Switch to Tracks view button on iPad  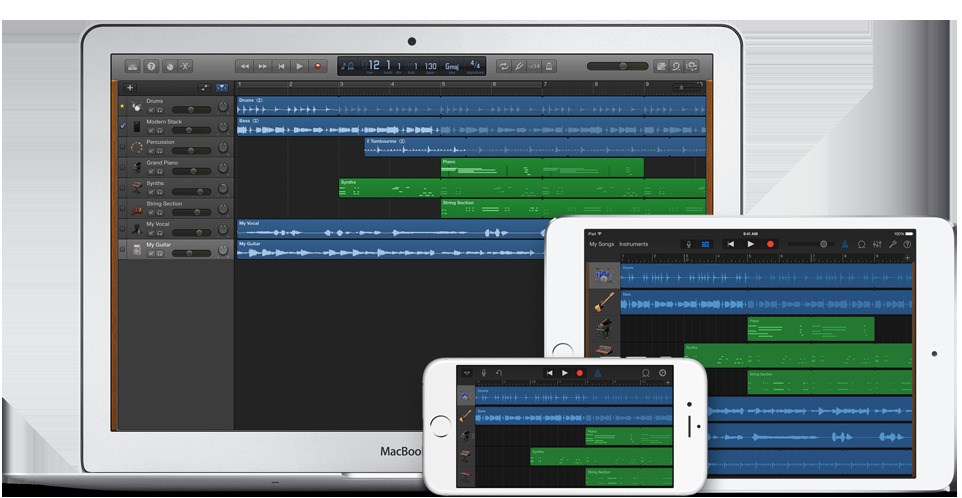pyautogui.click(x=705, y=244)
